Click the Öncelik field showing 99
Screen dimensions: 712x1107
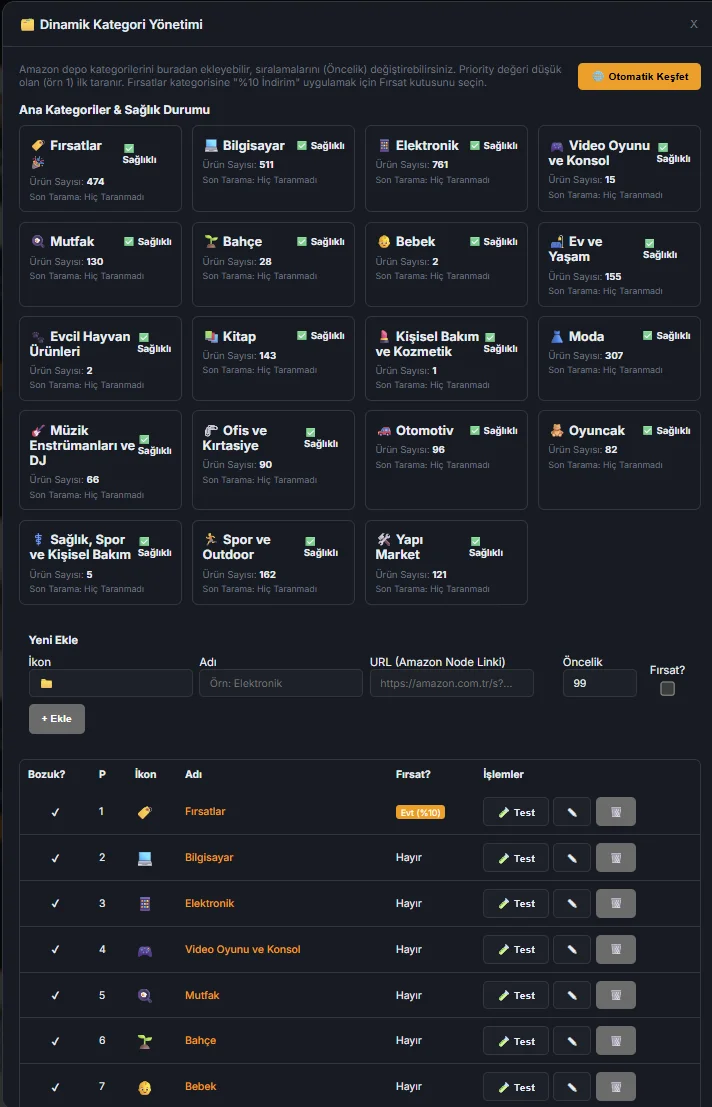pos(600,683)
